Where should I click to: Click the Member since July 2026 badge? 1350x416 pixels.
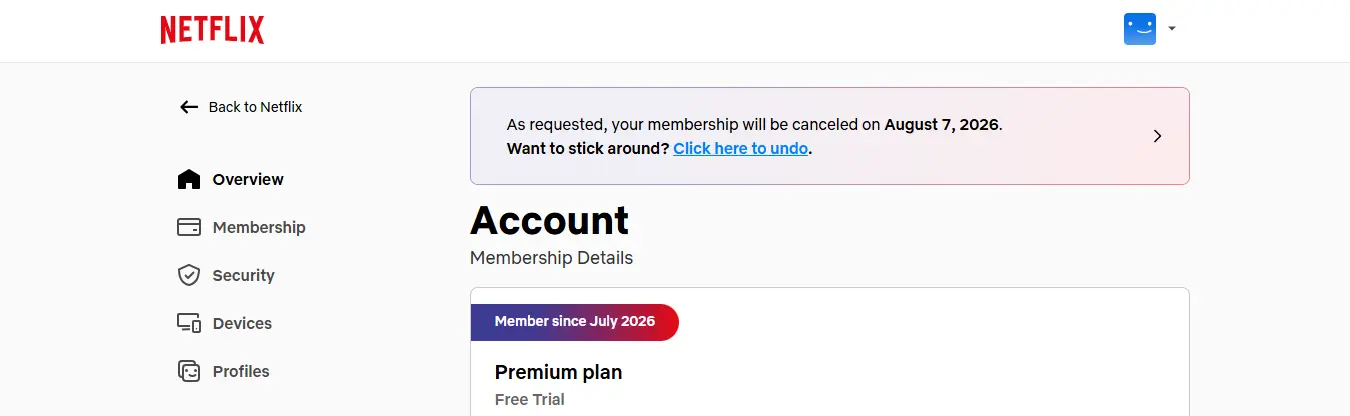tap(575, 321)
